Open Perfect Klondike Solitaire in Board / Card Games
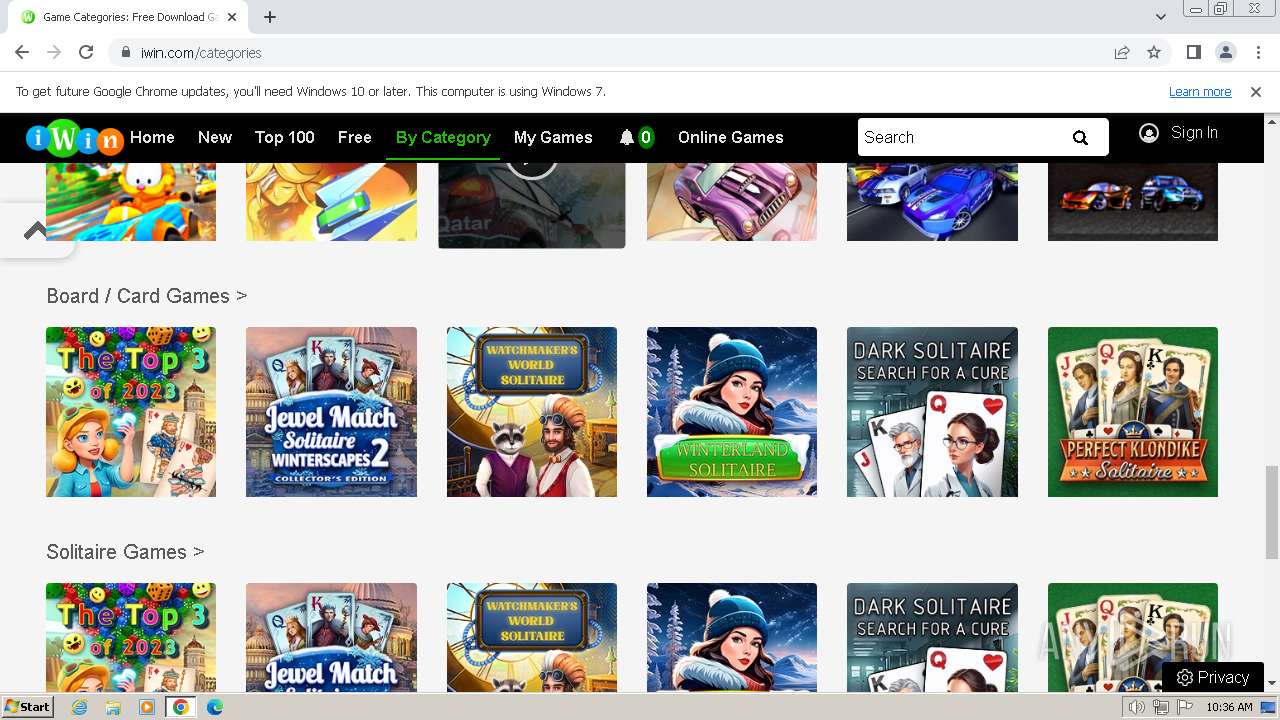Screen dimensions: 1280x720 coord(1133,412)
